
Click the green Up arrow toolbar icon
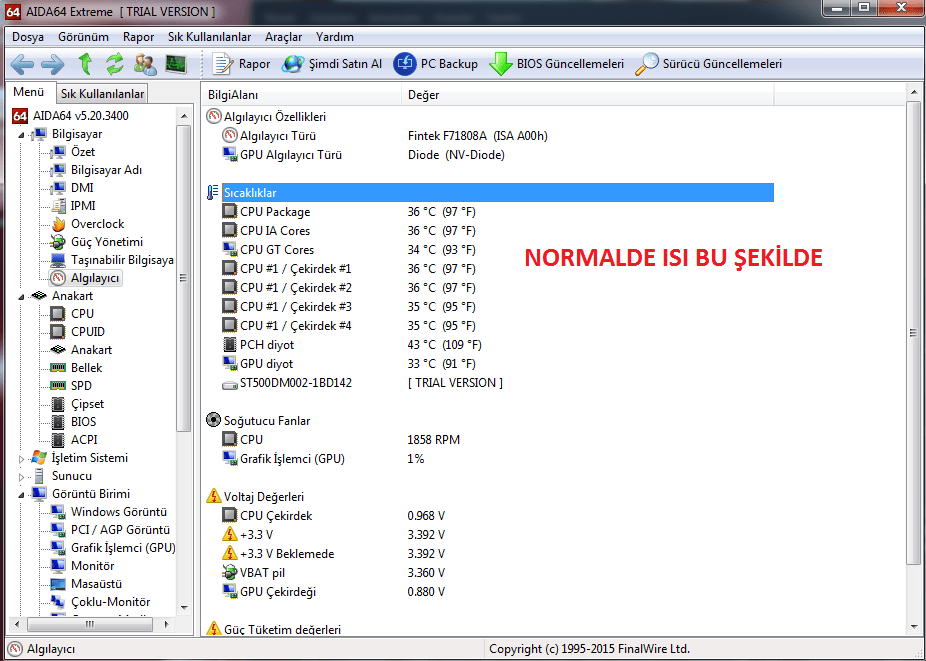[x=85, y=64]
